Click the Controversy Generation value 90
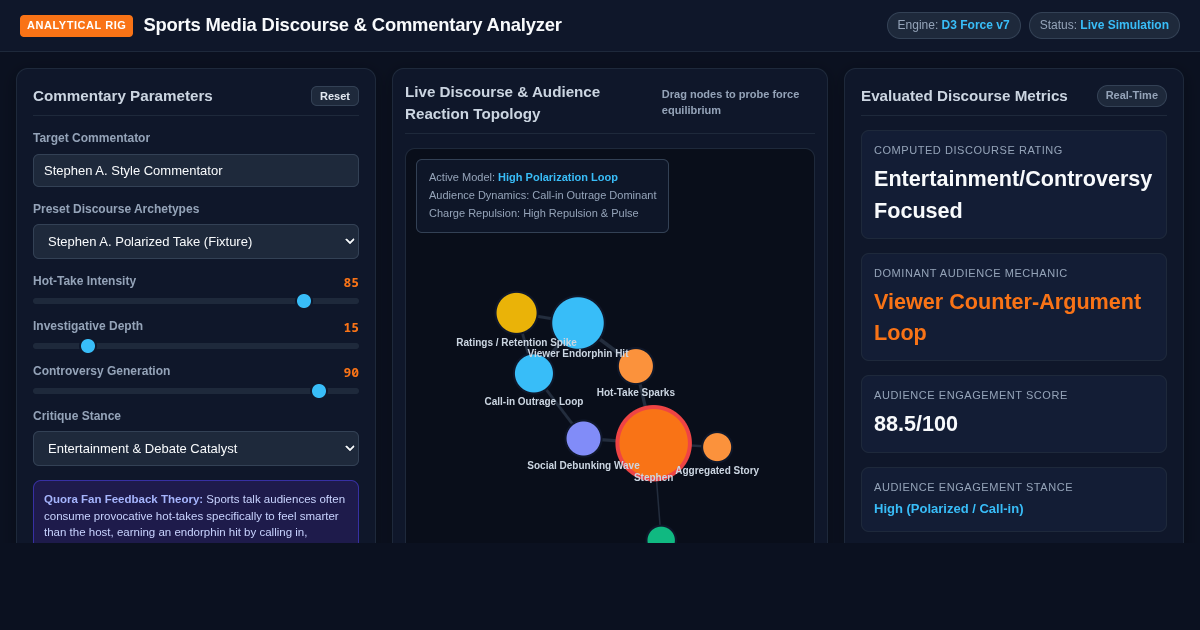Image resolution: width=1200 pixels, height=630 pixels. 351,373
